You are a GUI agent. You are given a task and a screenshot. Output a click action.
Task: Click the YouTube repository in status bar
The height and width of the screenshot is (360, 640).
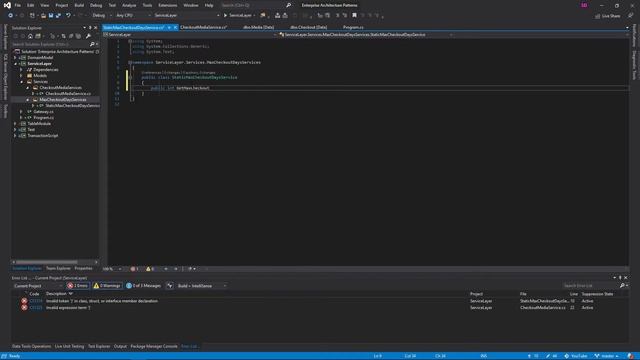[576, 356]
